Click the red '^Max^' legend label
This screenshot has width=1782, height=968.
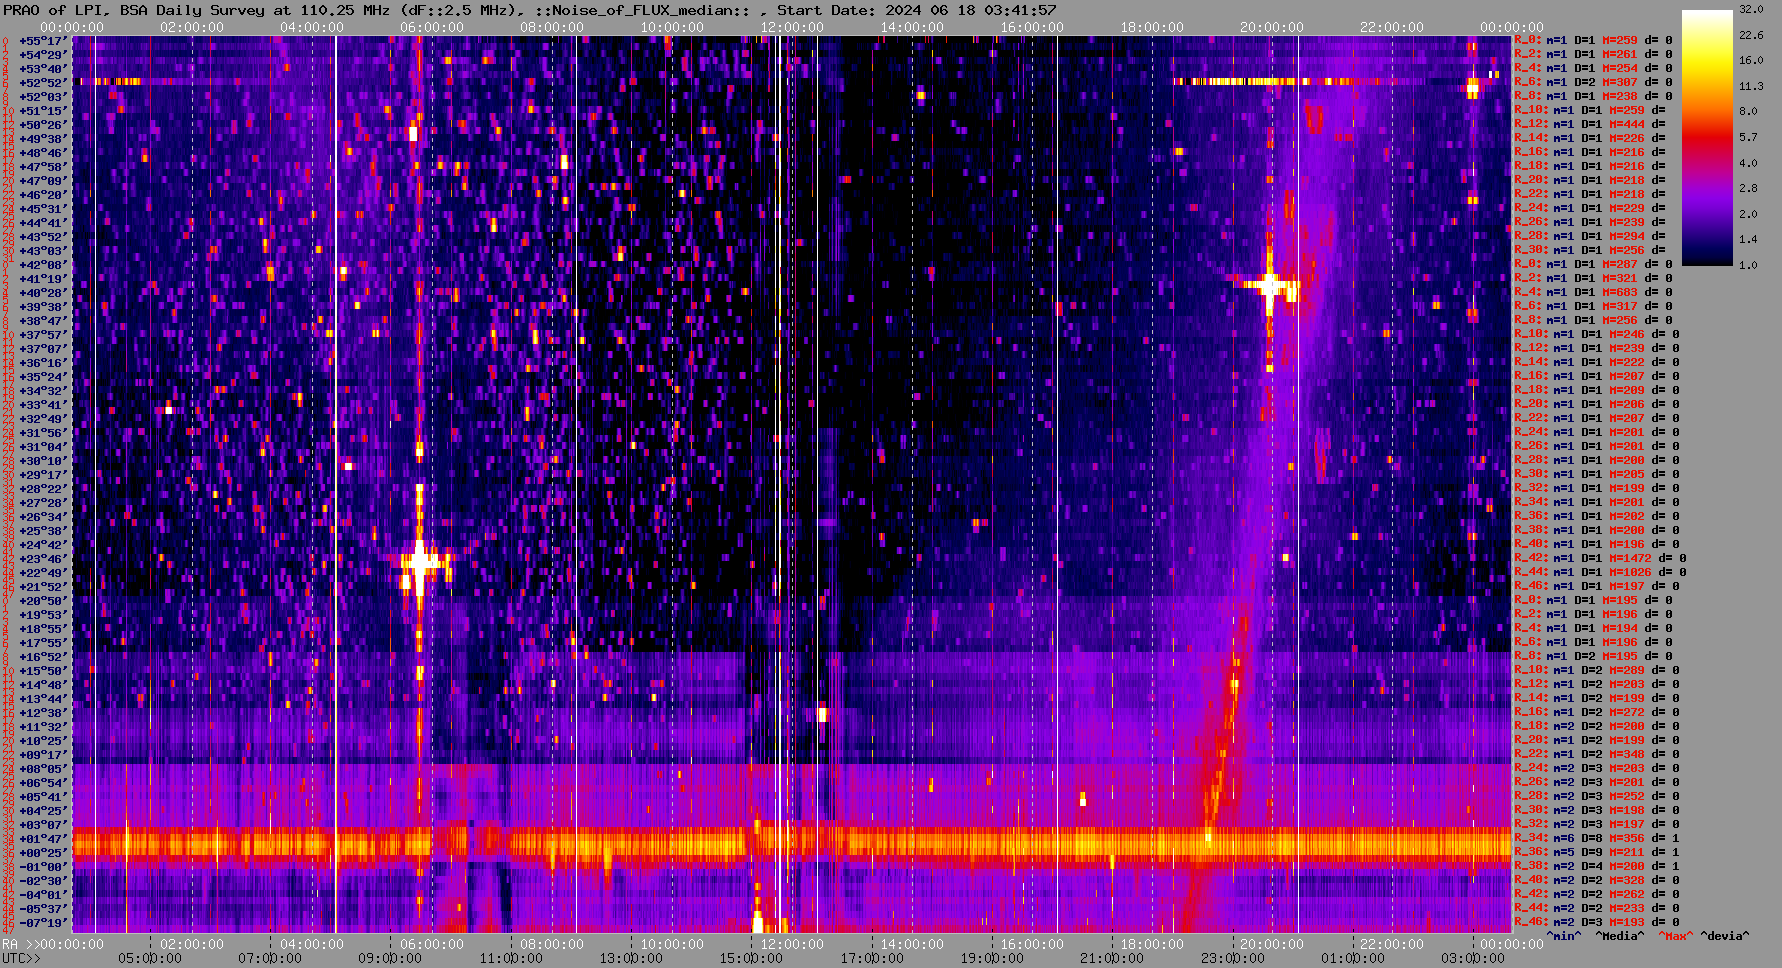[x=1675, y=936]
